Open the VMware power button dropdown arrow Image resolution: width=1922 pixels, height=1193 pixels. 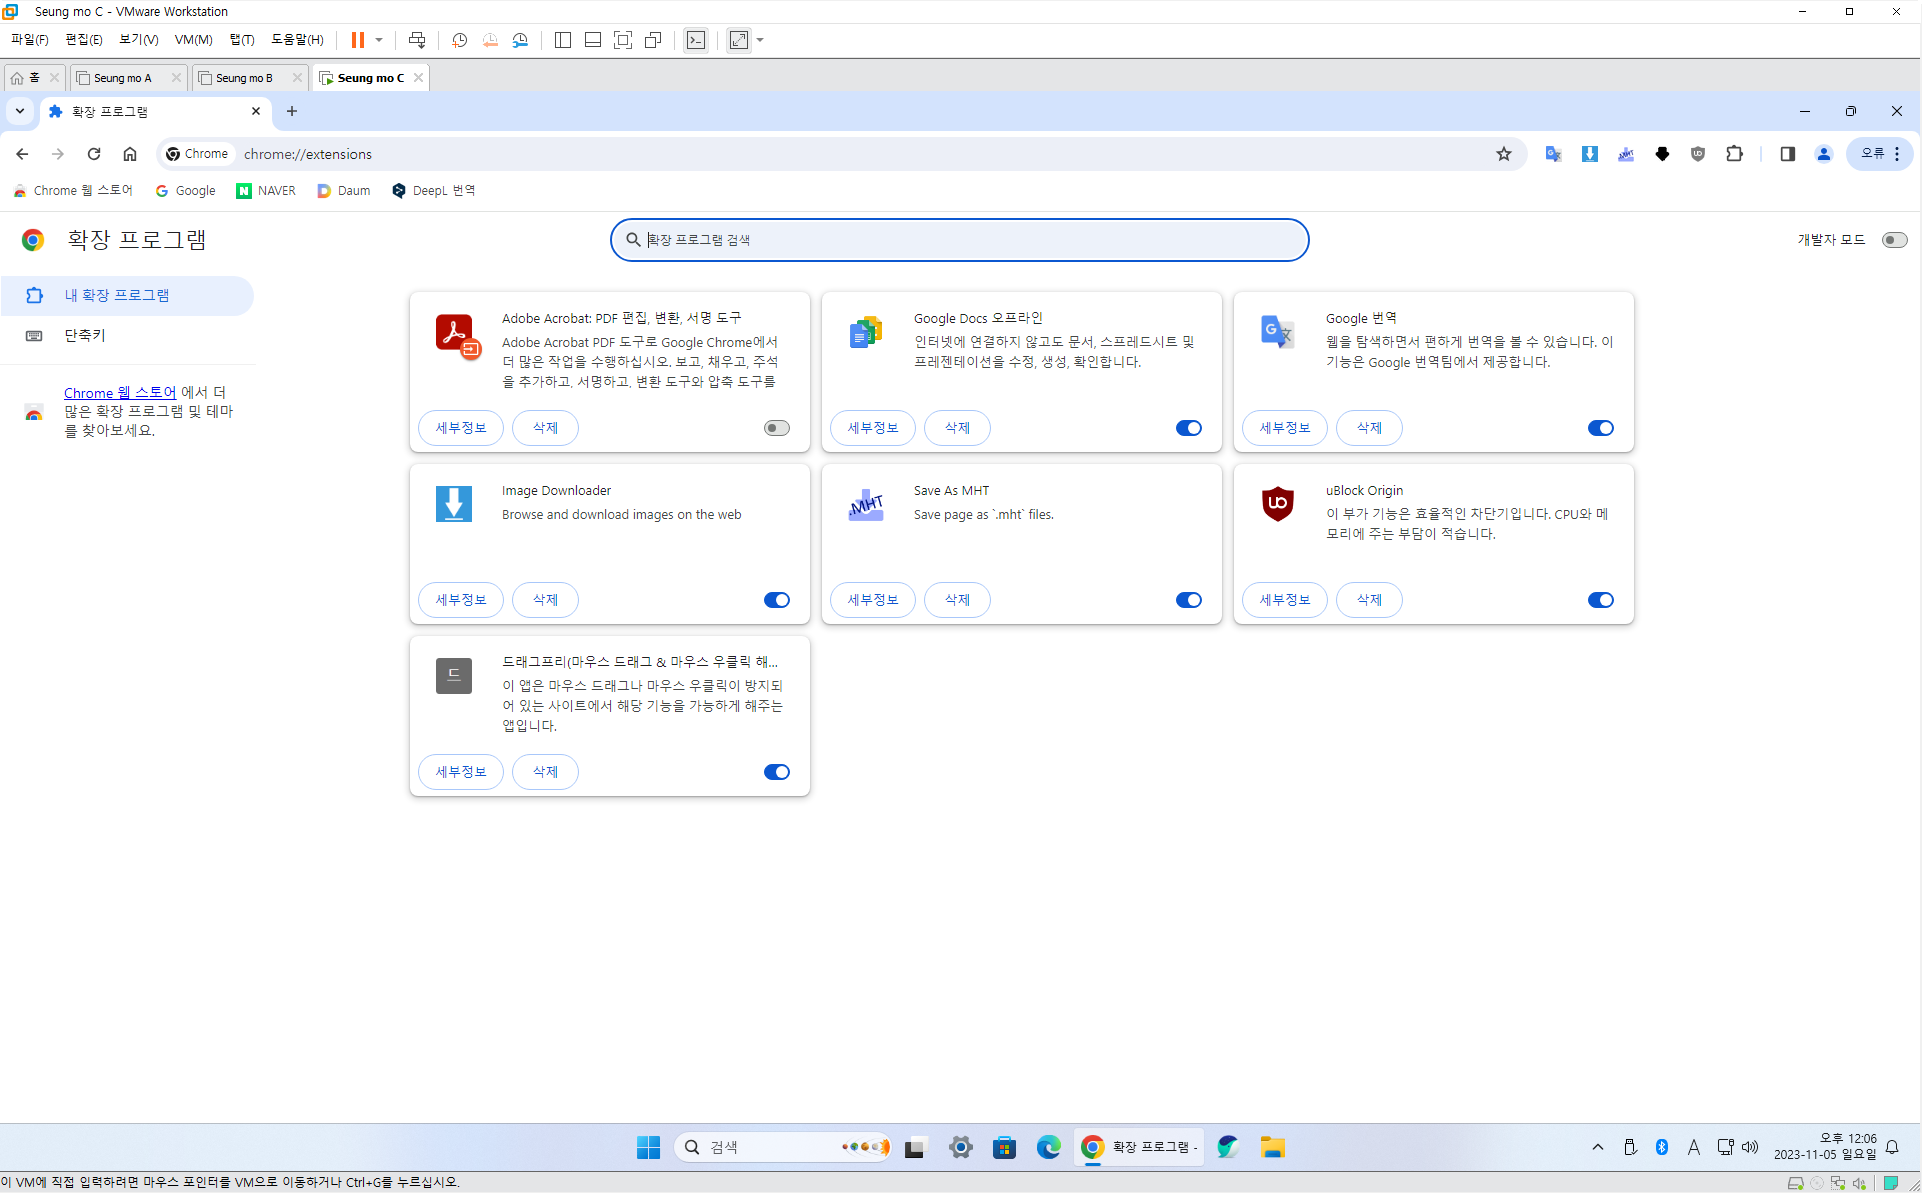(x=379, y=40)
